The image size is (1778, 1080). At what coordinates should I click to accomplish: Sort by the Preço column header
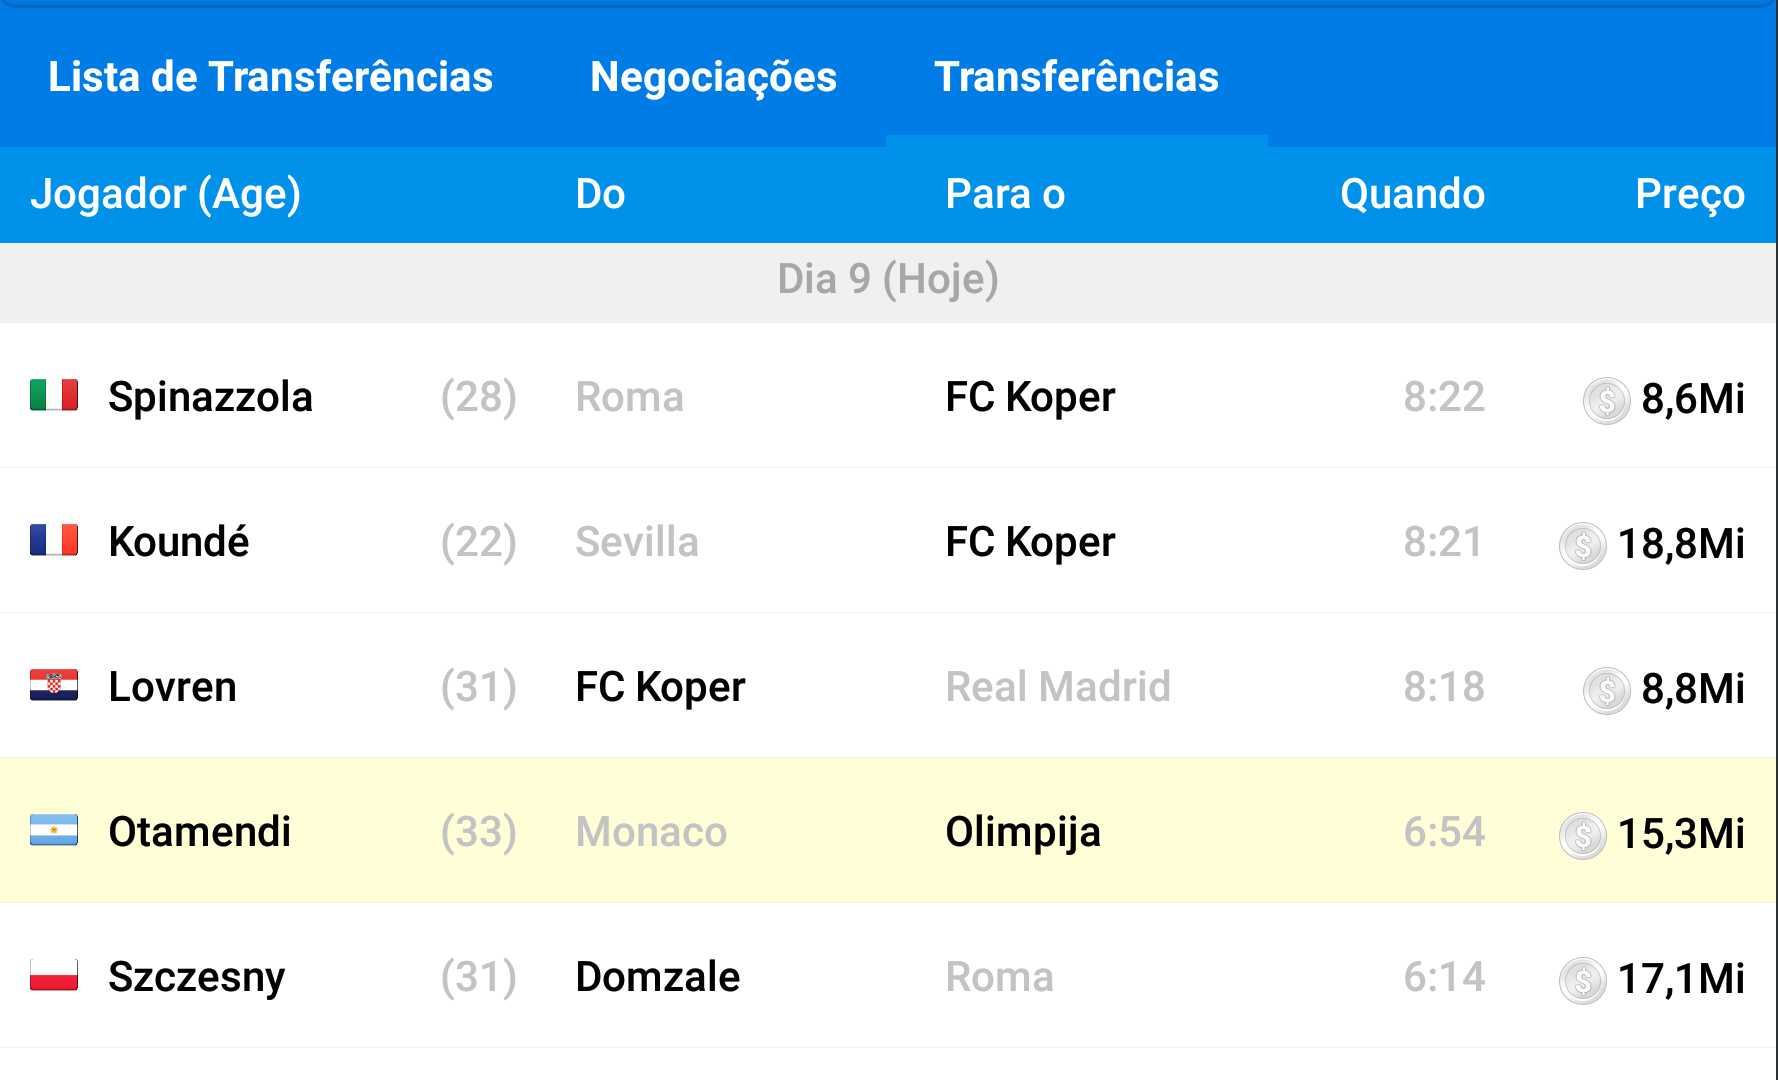click(1689, 194)
